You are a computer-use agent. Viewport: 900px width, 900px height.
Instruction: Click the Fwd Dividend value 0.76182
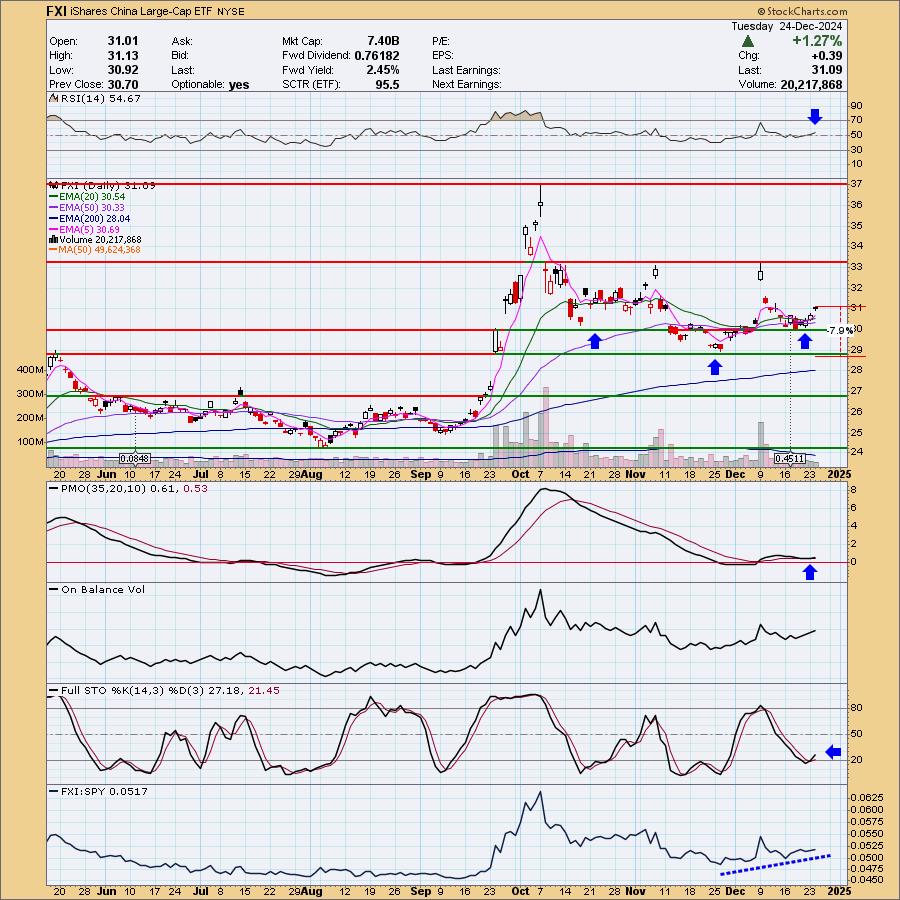point(377,55)
